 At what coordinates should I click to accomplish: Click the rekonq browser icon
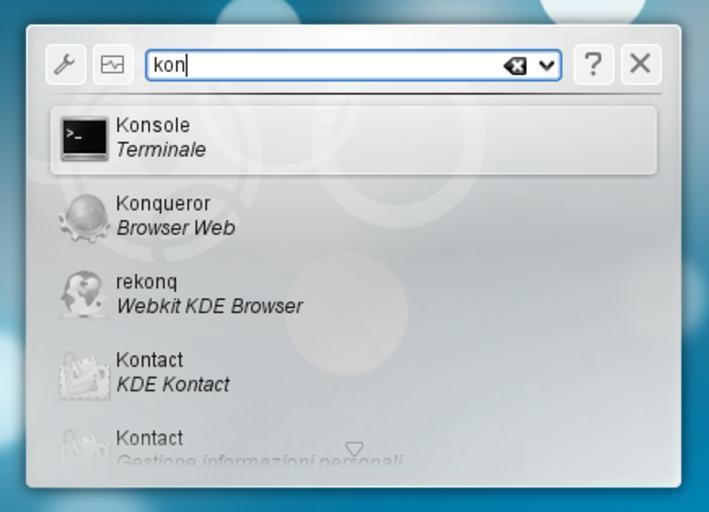(x=84, y=295)
